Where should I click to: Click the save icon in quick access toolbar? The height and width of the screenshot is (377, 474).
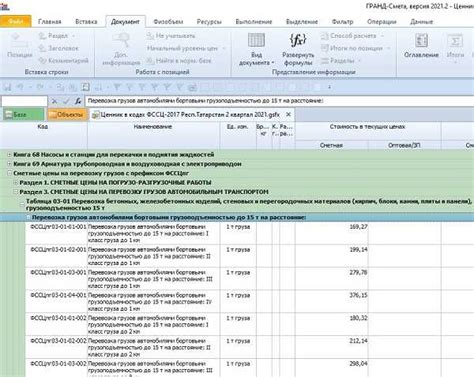pos(7,87)
